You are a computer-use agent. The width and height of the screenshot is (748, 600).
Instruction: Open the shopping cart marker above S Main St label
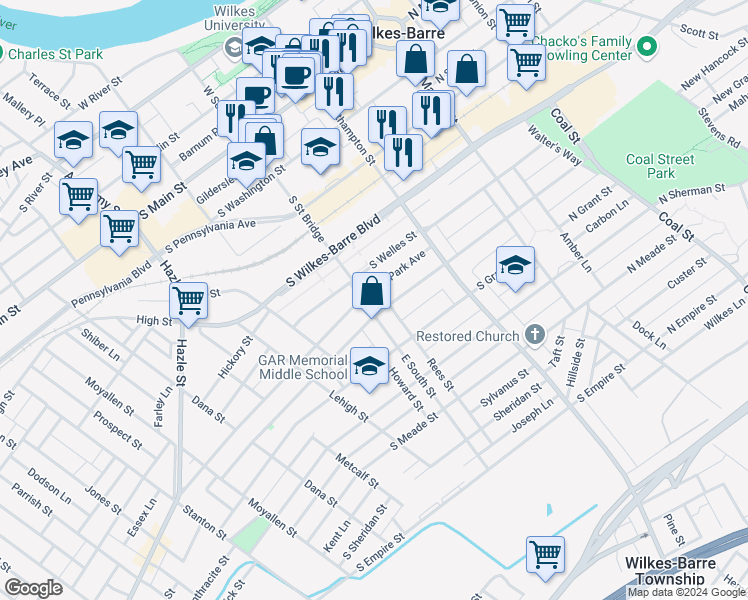(x=141, y=168)
